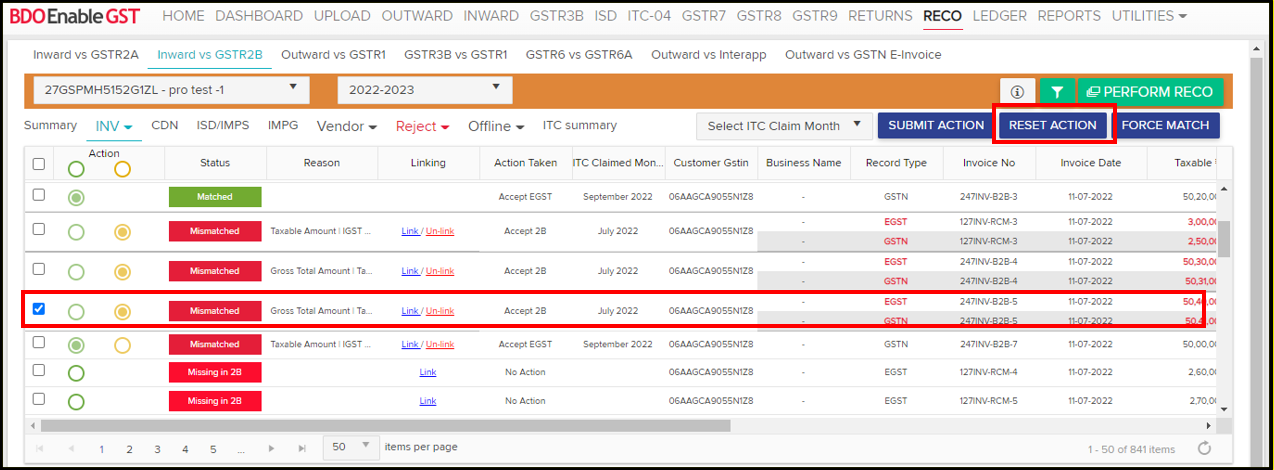Click the info icon button
1274x470 pixels.
point(1017,91)
